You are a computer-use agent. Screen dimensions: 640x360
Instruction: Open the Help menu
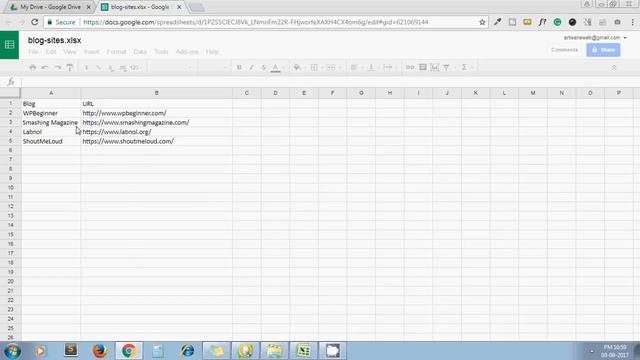212,52
